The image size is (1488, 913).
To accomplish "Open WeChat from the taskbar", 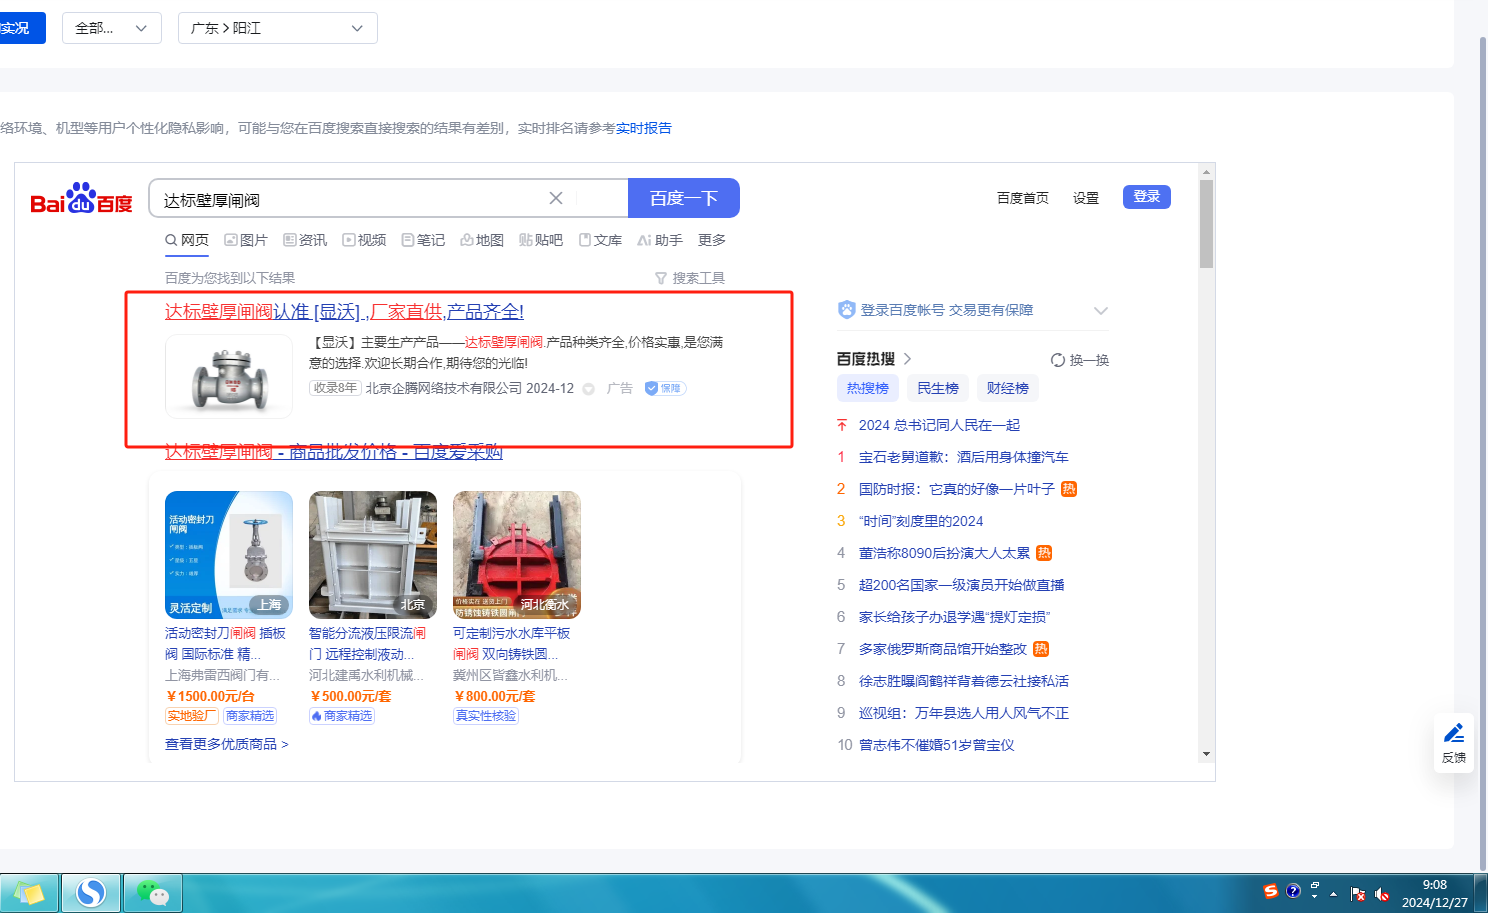I will [x=152, y=893].
